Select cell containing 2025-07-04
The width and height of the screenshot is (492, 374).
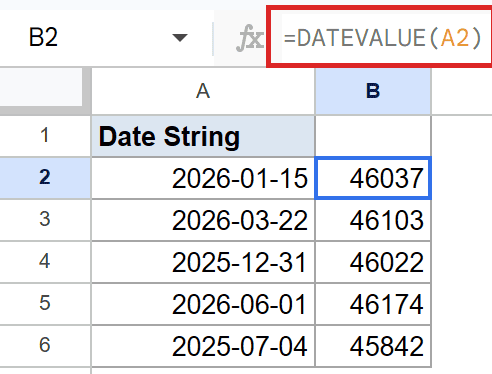click(x=203, y=346)
